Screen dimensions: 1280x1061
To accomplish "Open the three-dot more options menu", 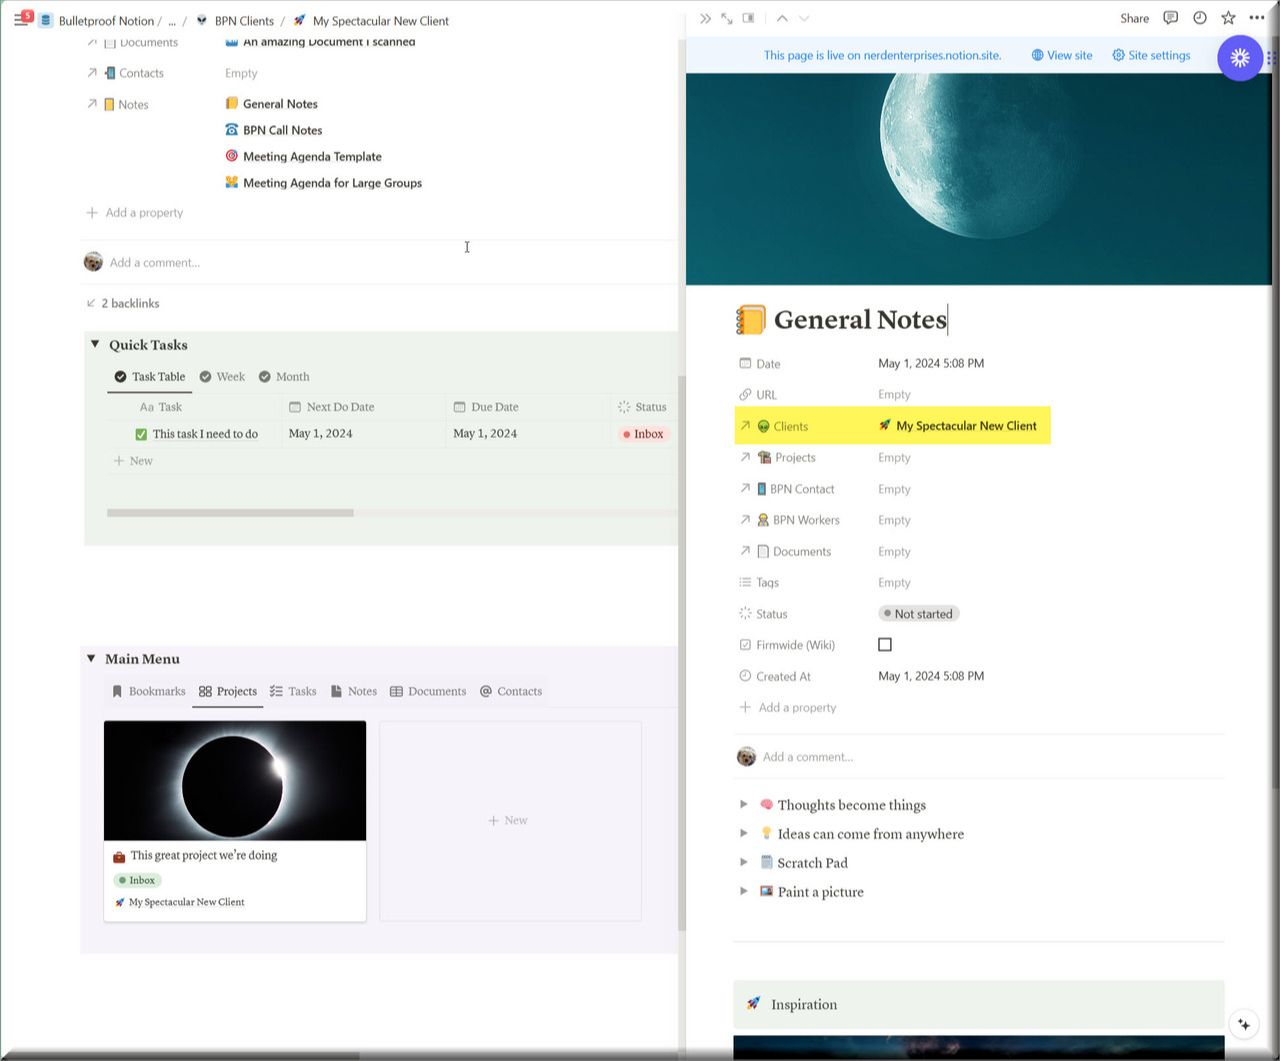I will point(1257,18).
